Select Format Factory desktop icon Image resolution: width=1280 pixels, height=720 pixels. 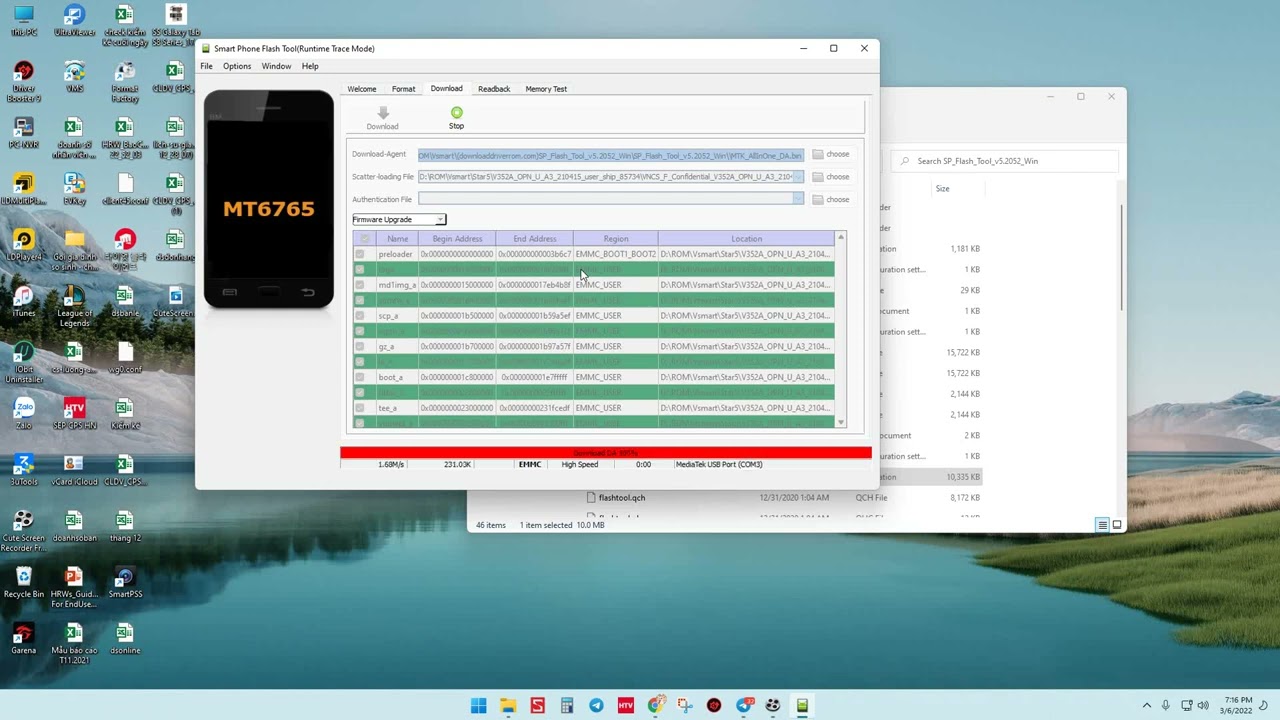(125, 82)
